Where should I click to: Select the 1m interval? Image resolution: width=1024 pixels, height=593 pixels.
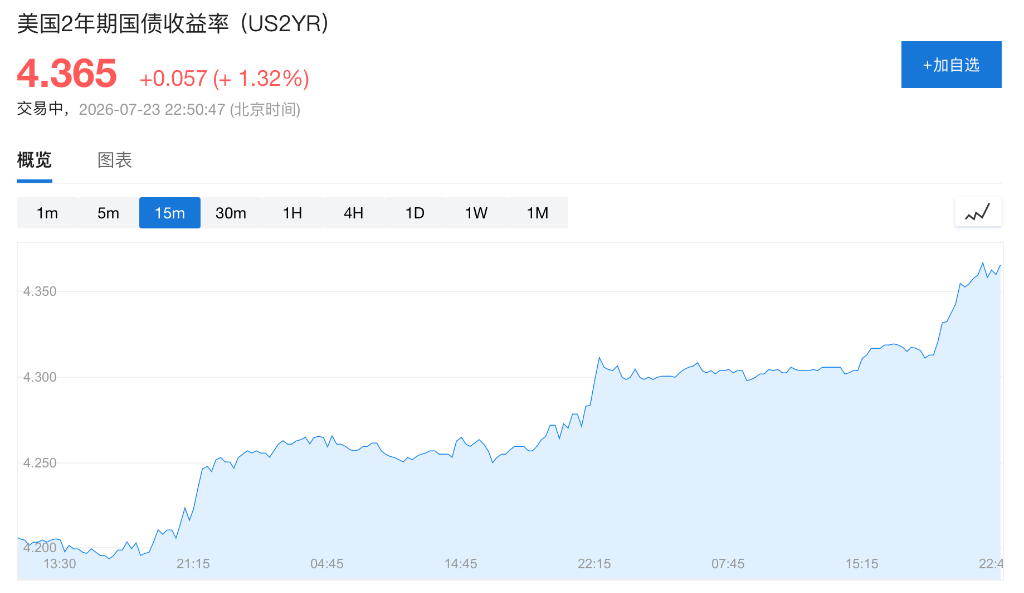pyautogui.click(x=47, y=213)
